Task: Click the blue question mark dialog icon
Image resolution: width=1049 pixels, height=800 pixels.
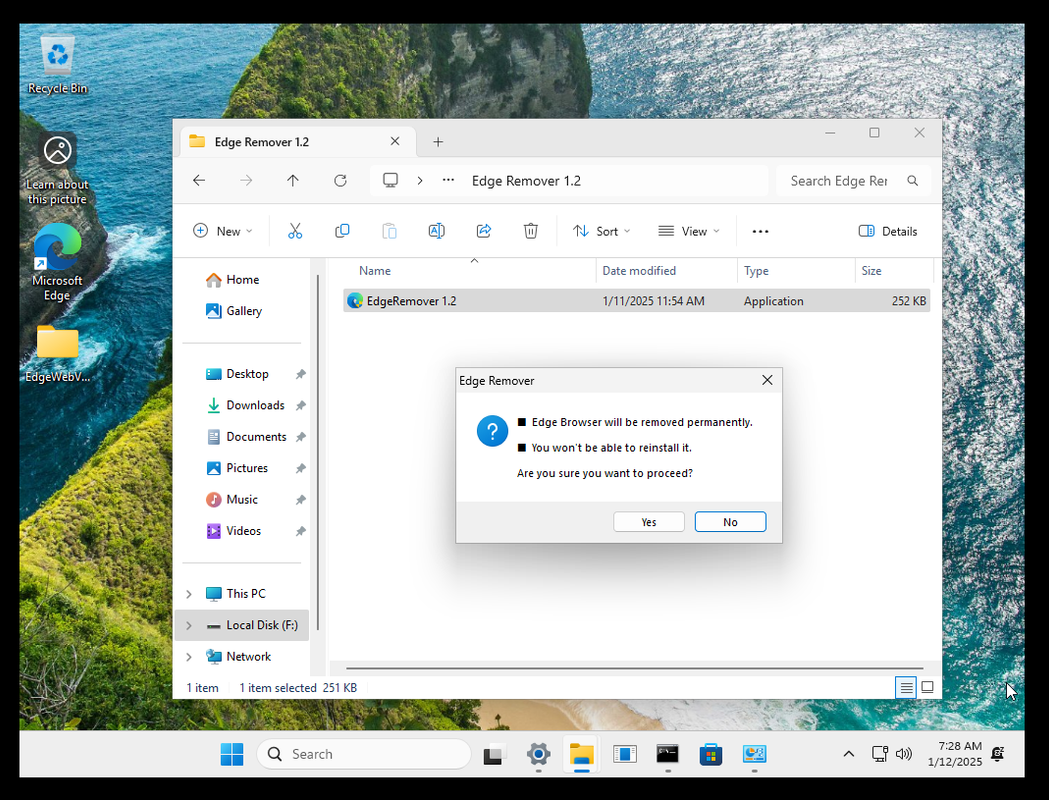Action: (x=492, y=431)
